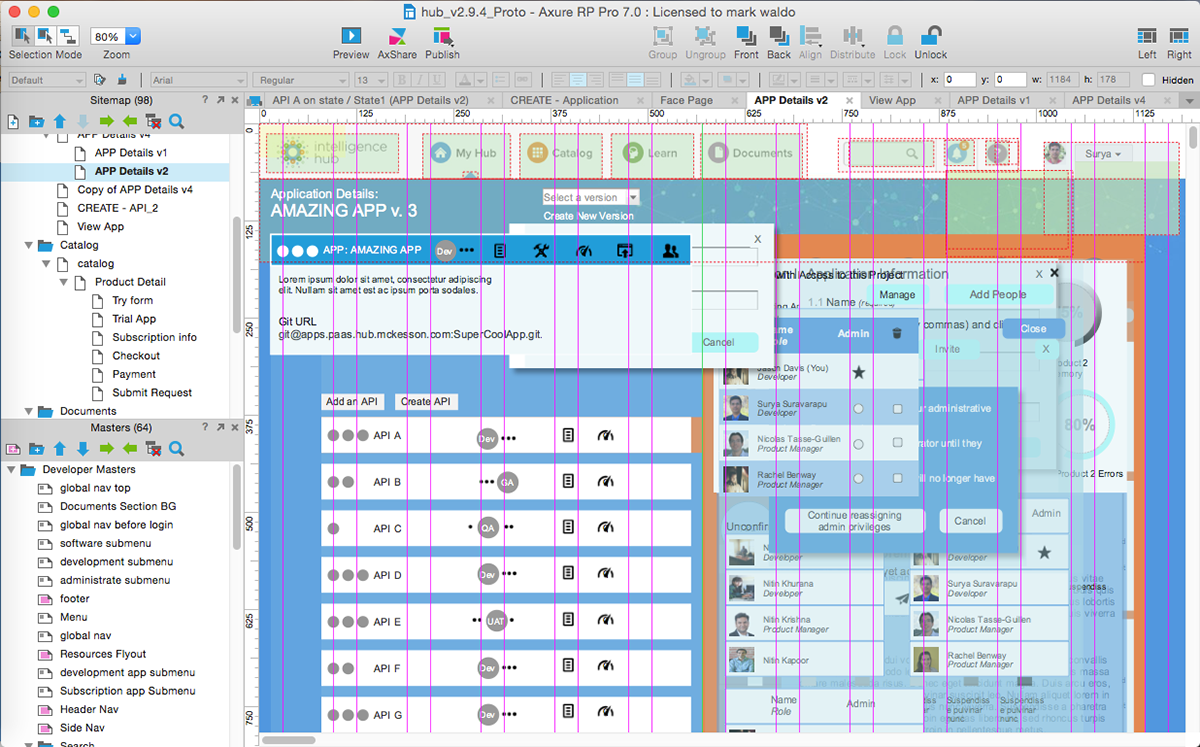The width and height of the screenshot is (1200, 747).
Task: Move page up in Sitemap toolbar
Action: [x=60, y=122]
